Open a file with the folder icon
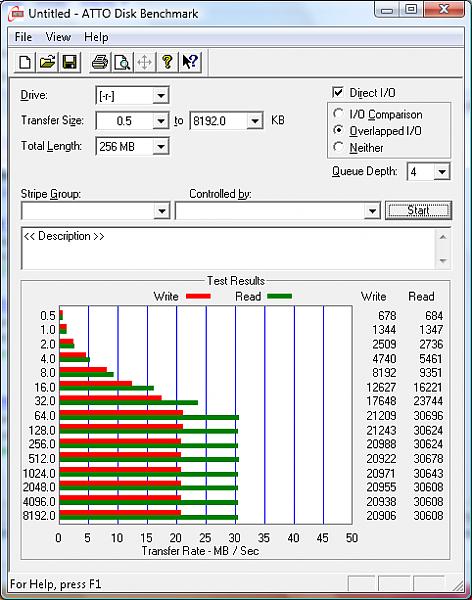Viewport: 472px width, 600px height. (47, 62)
